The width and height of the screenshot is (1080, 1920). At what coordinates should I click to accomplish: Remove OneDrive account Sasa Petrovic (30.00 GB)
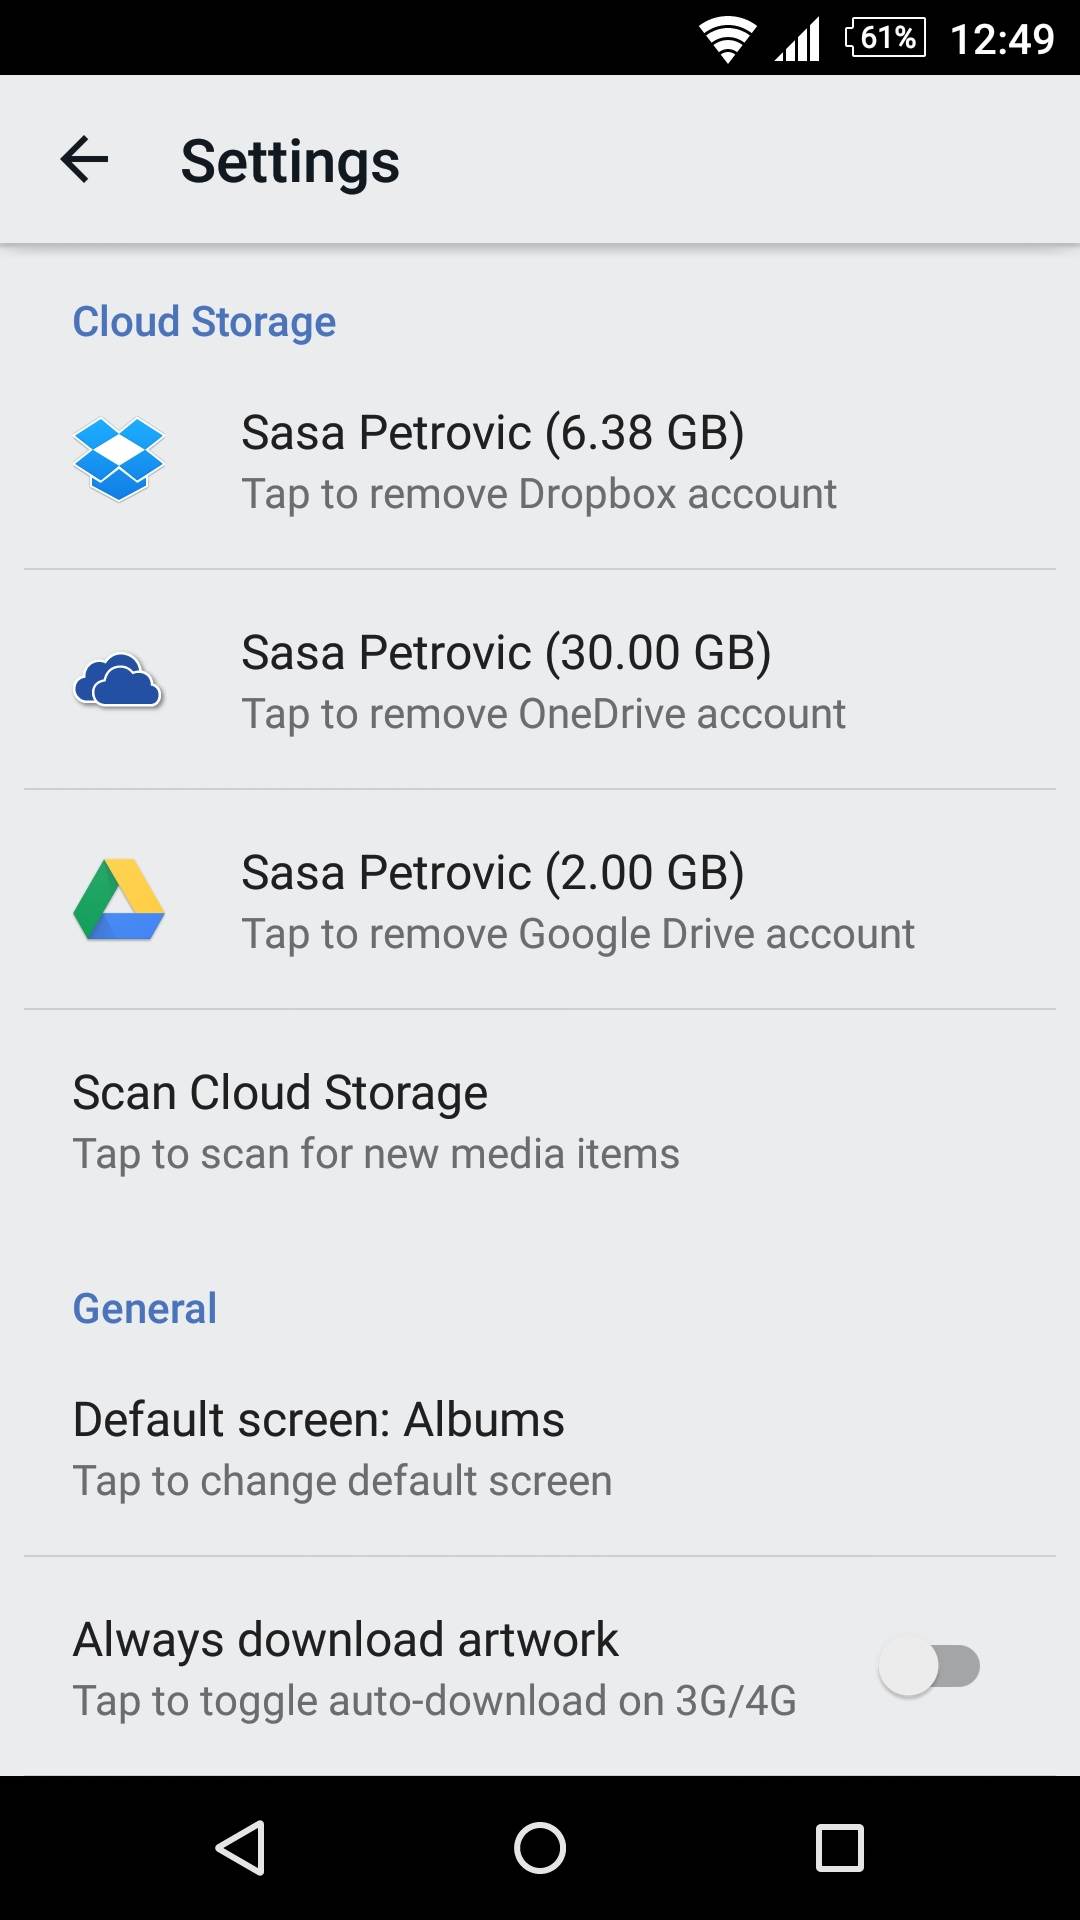[544, 681]
